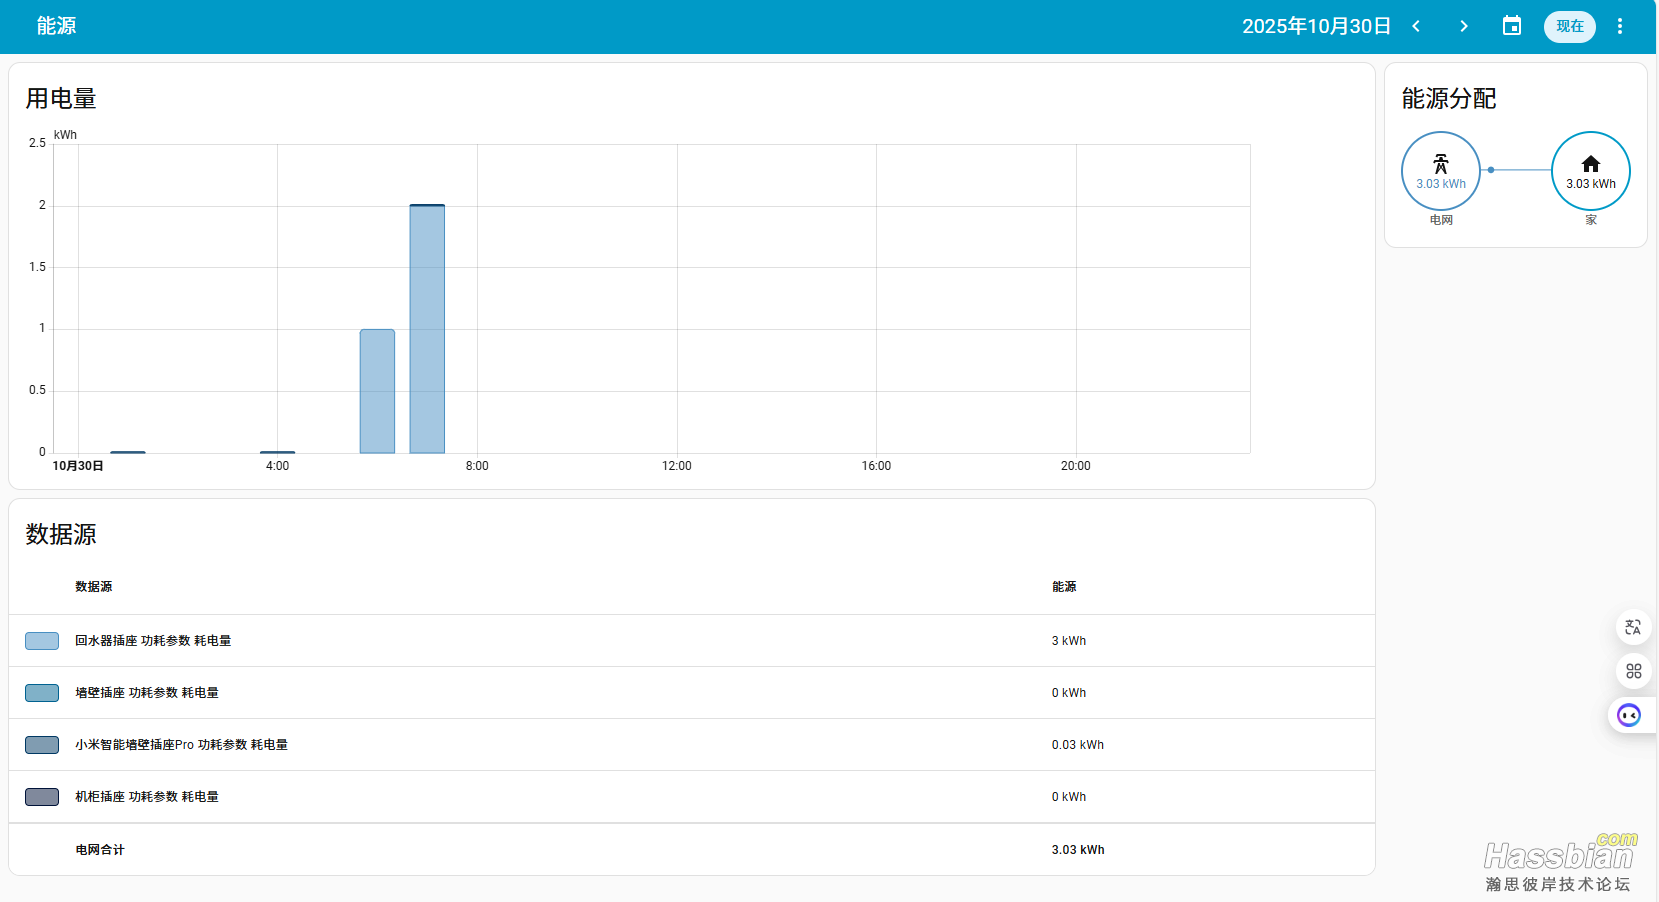Go to the next day with right chevron
The image size is (1659, 902).
point(1464,26)
